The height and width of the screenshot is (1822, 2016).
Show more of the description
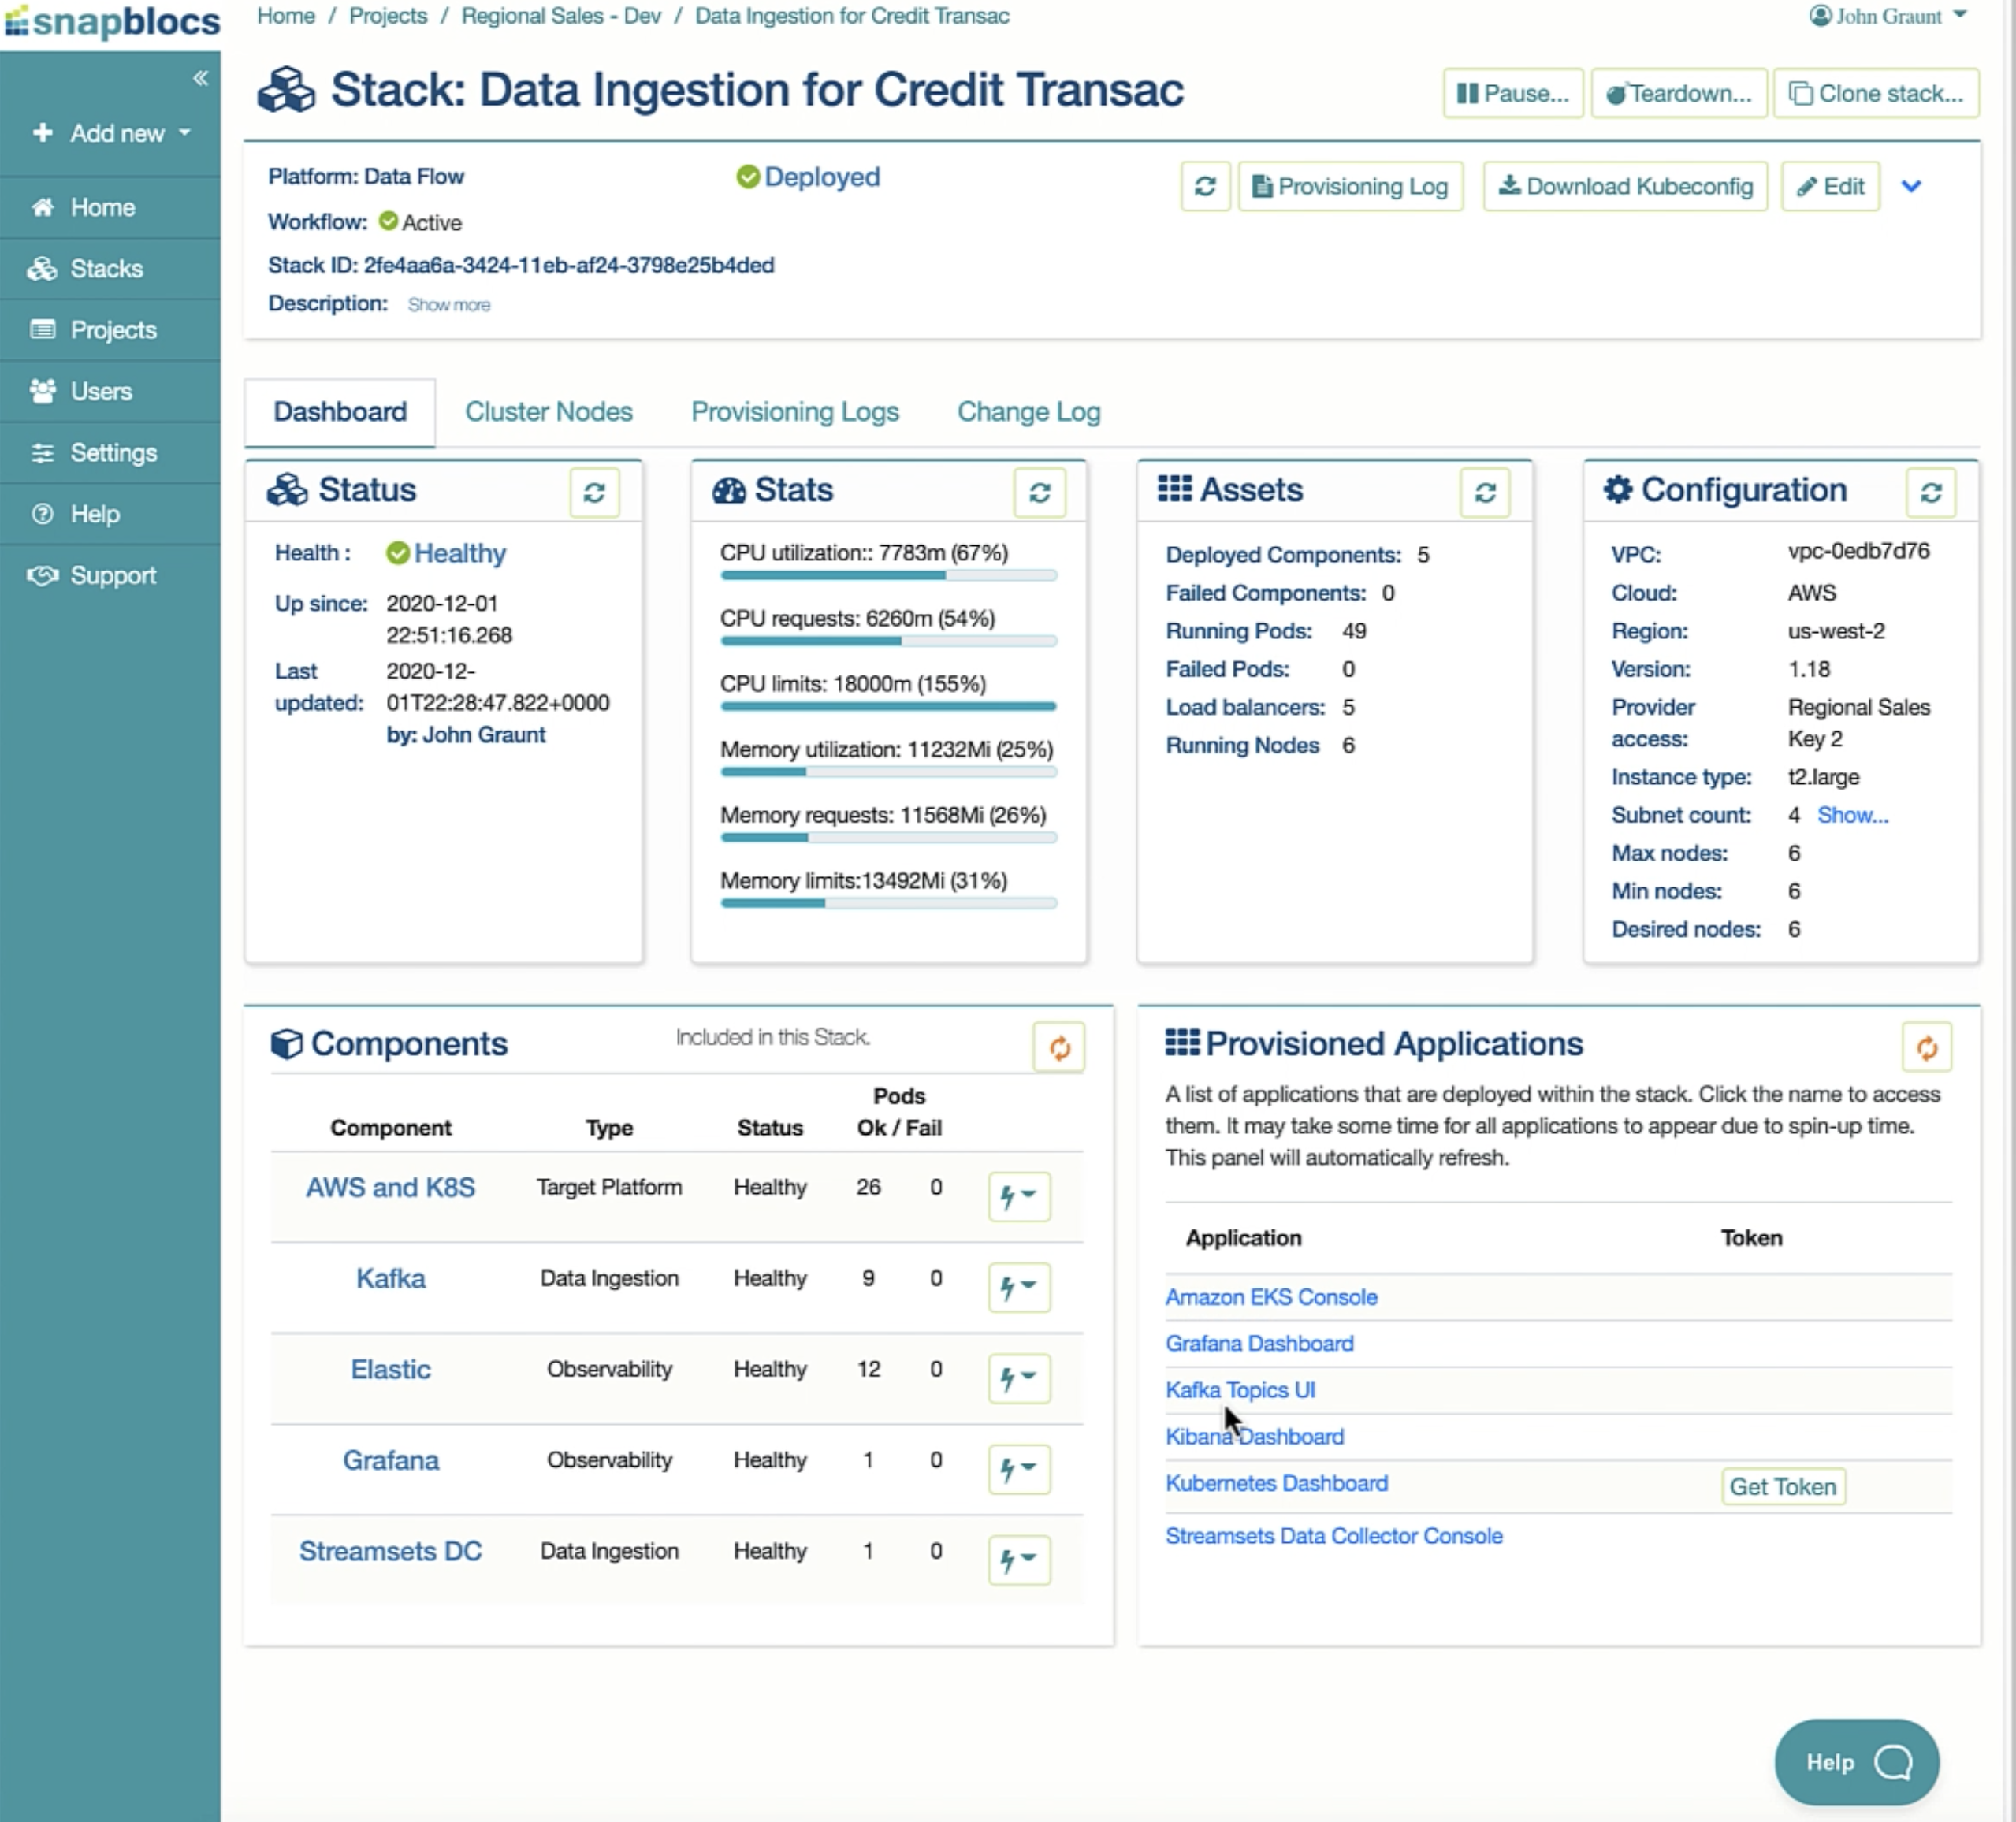click(x=448, y=304)
